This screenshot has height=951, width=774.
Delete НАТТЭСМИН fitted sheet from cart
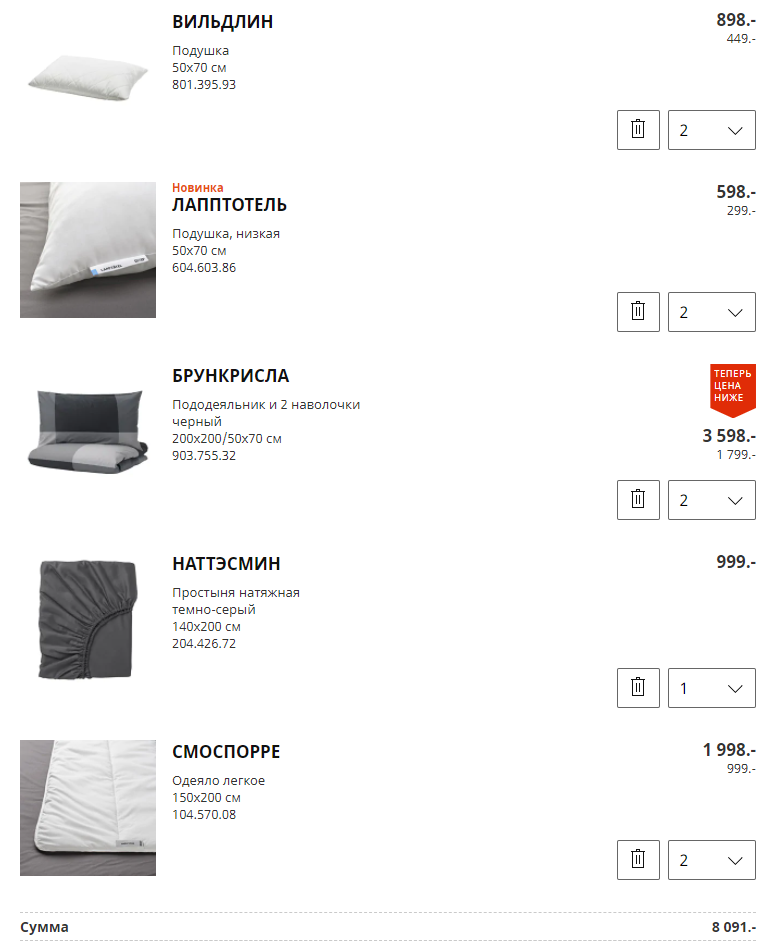coord(638,688)
